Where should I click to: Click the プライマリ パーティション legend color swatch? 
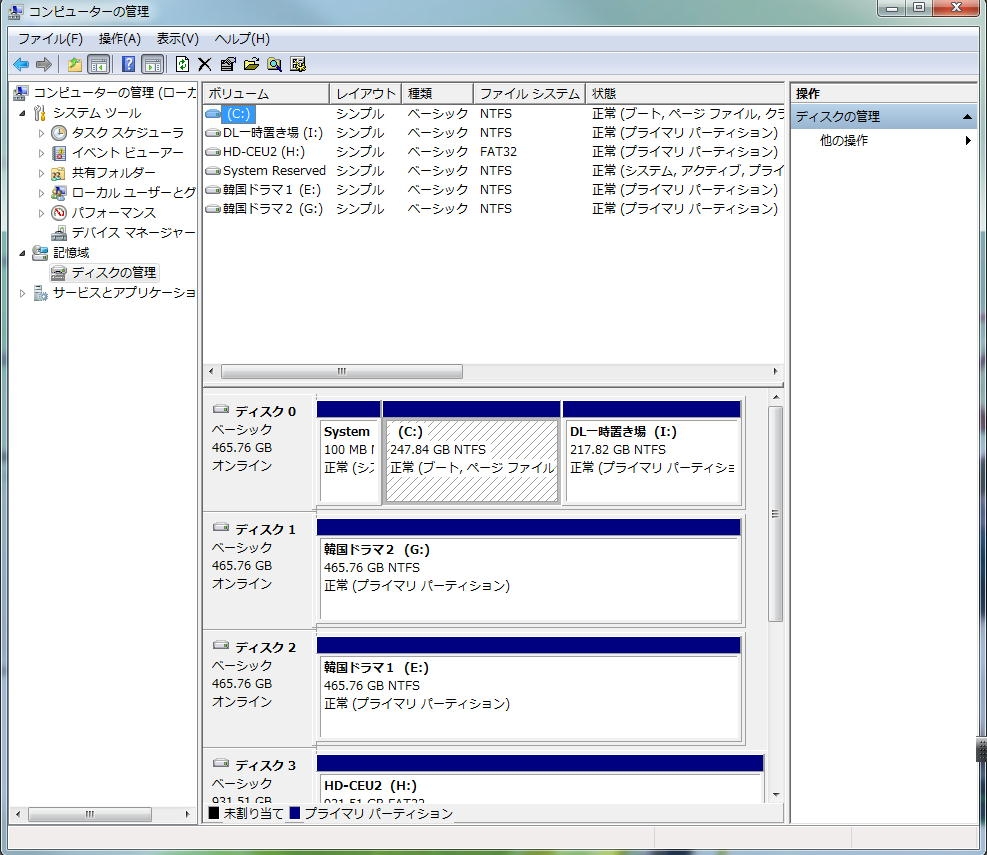[x=295, y=813]
